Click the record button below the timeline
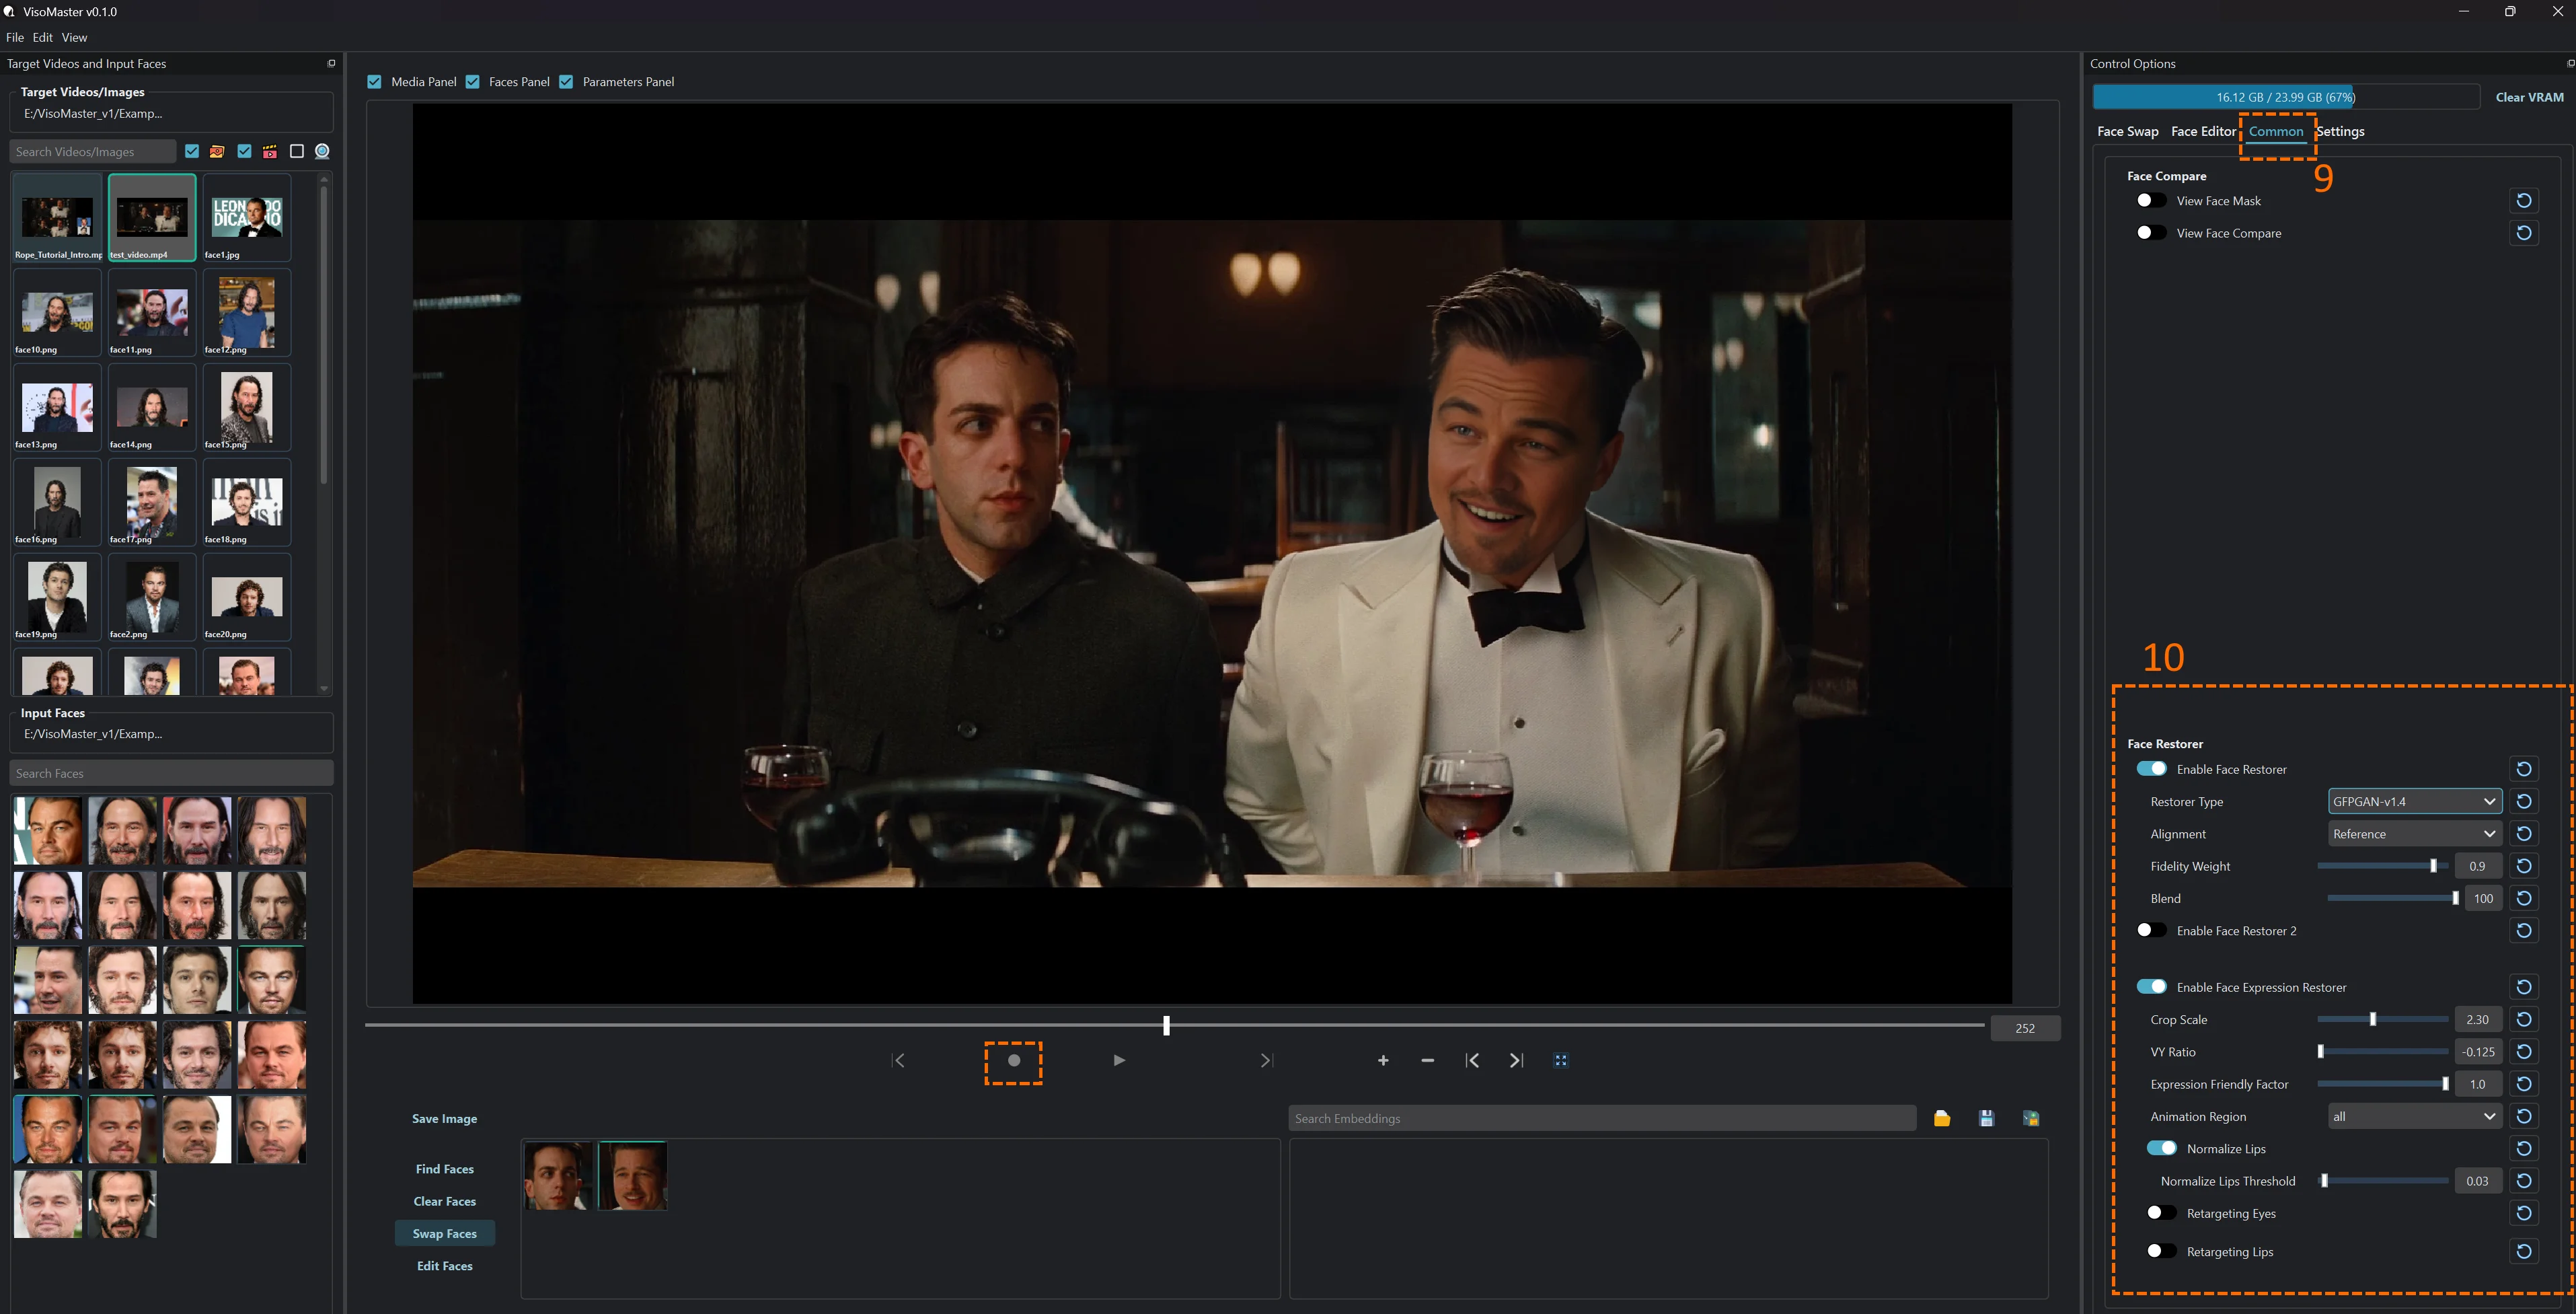This screenshot has height=1314, width=2576. coord(1013,1061)
